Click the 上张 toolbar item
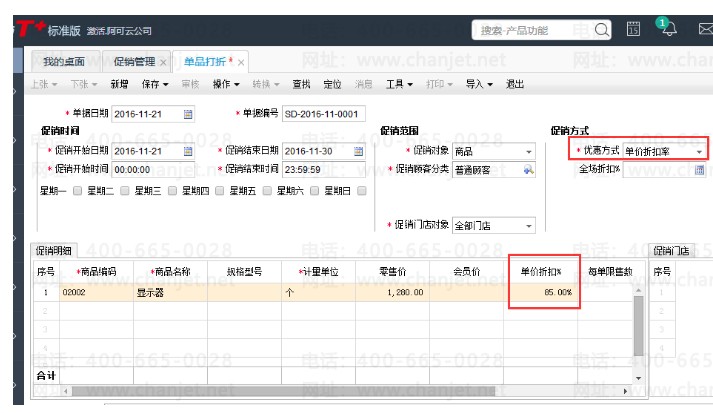Image resolution: width=713 pixels, height=413 pixels. pos(44,84)
